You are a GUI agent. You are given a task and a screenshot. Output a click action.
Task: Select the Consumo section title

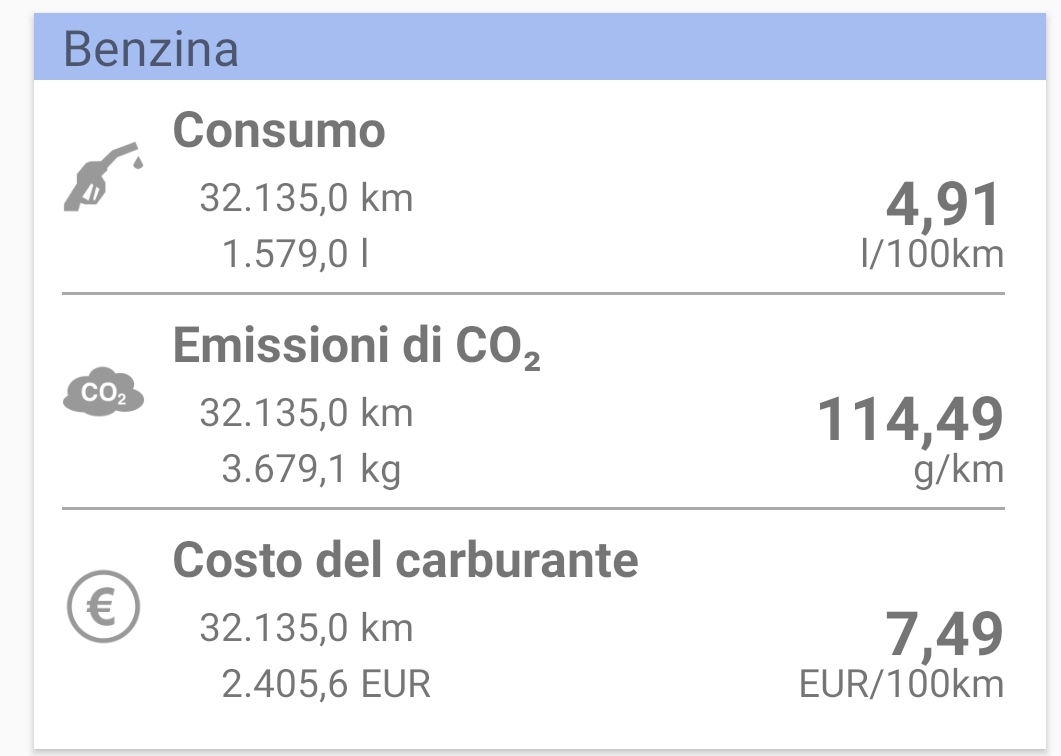pyautogui.click(x=279, y=130)
